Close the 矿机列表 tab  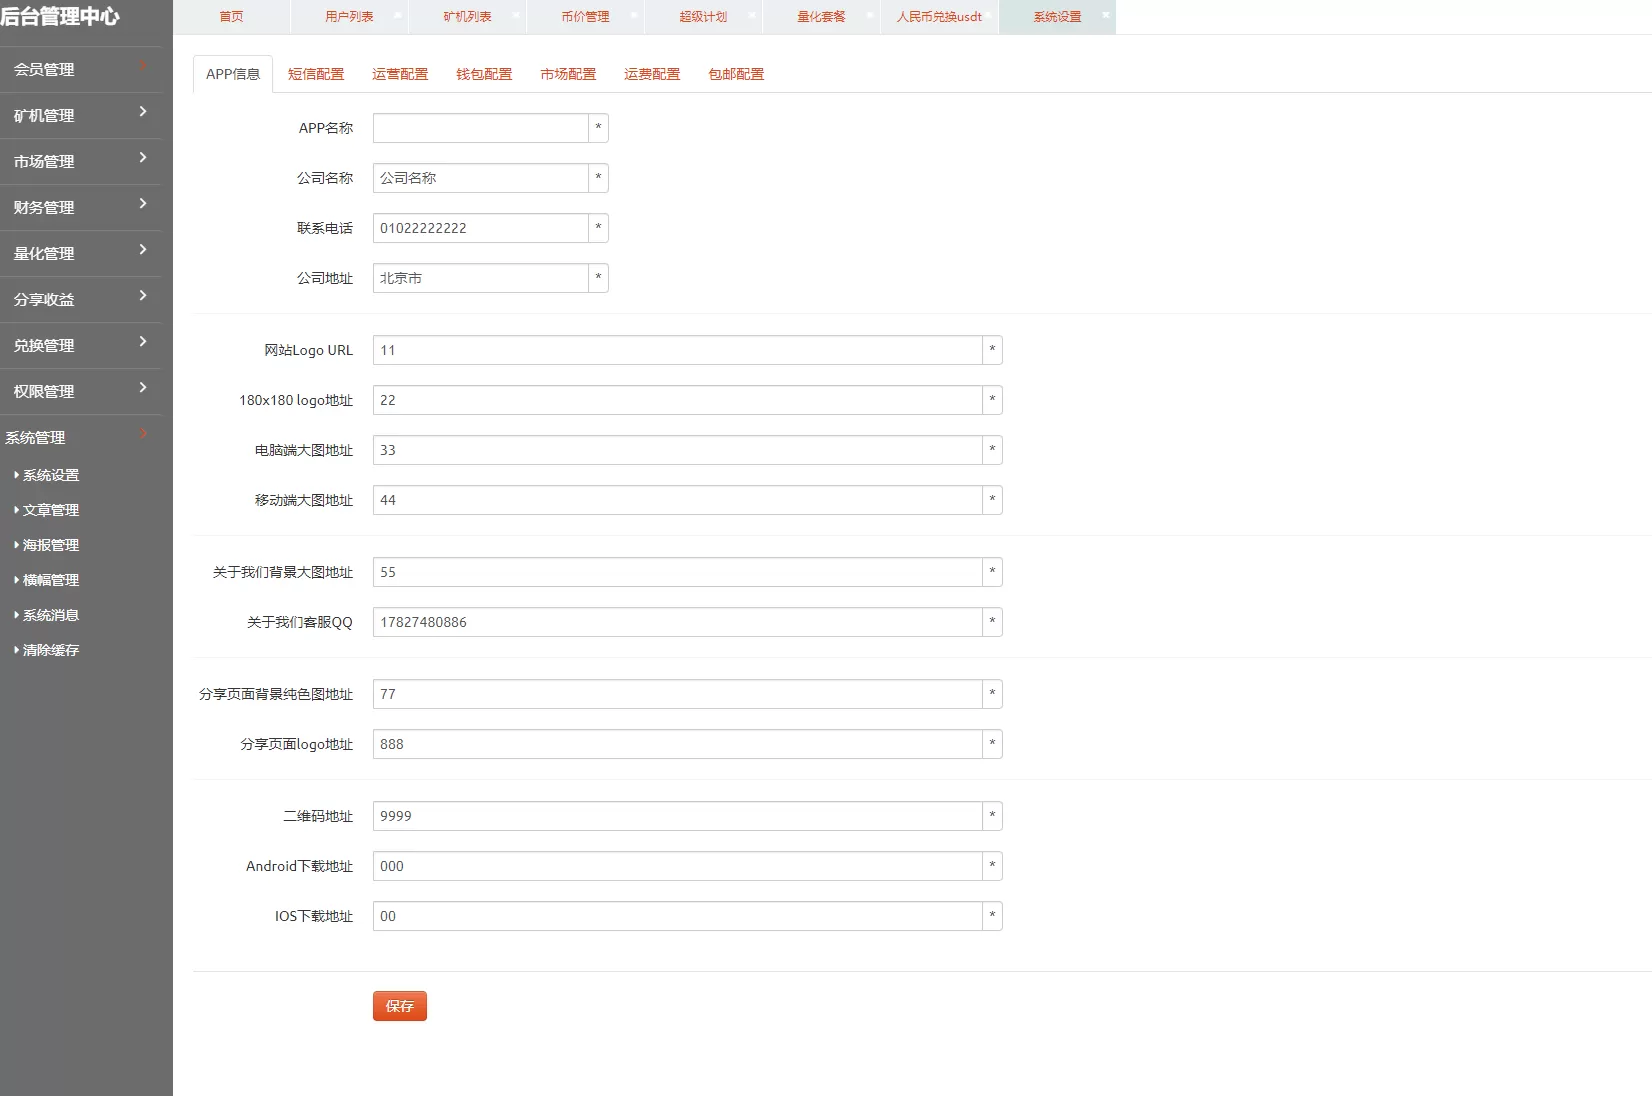click(516, 15)
